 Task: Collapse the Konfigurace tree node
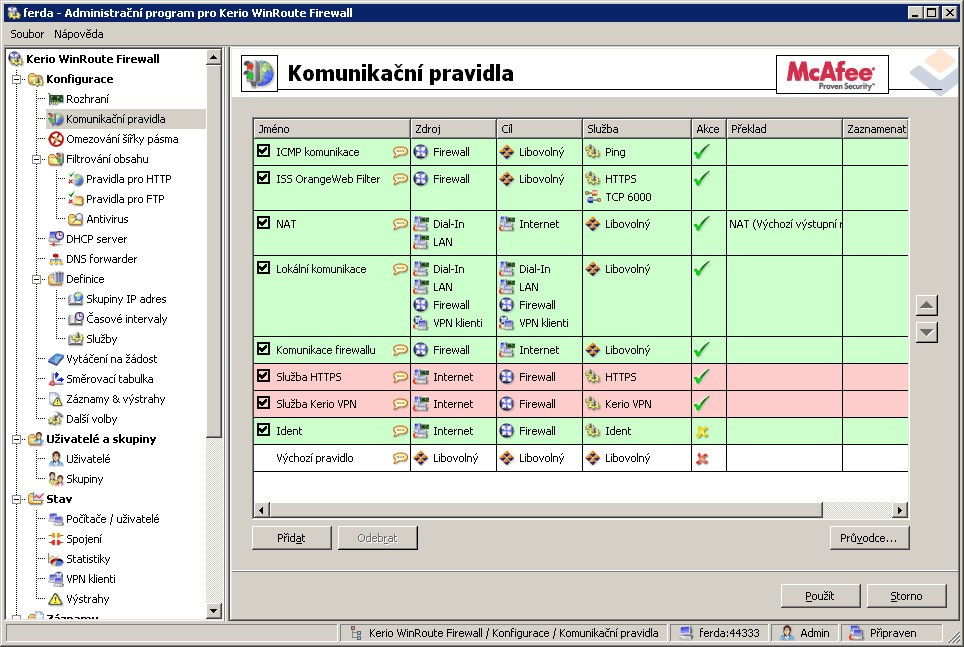pos(17,79)
